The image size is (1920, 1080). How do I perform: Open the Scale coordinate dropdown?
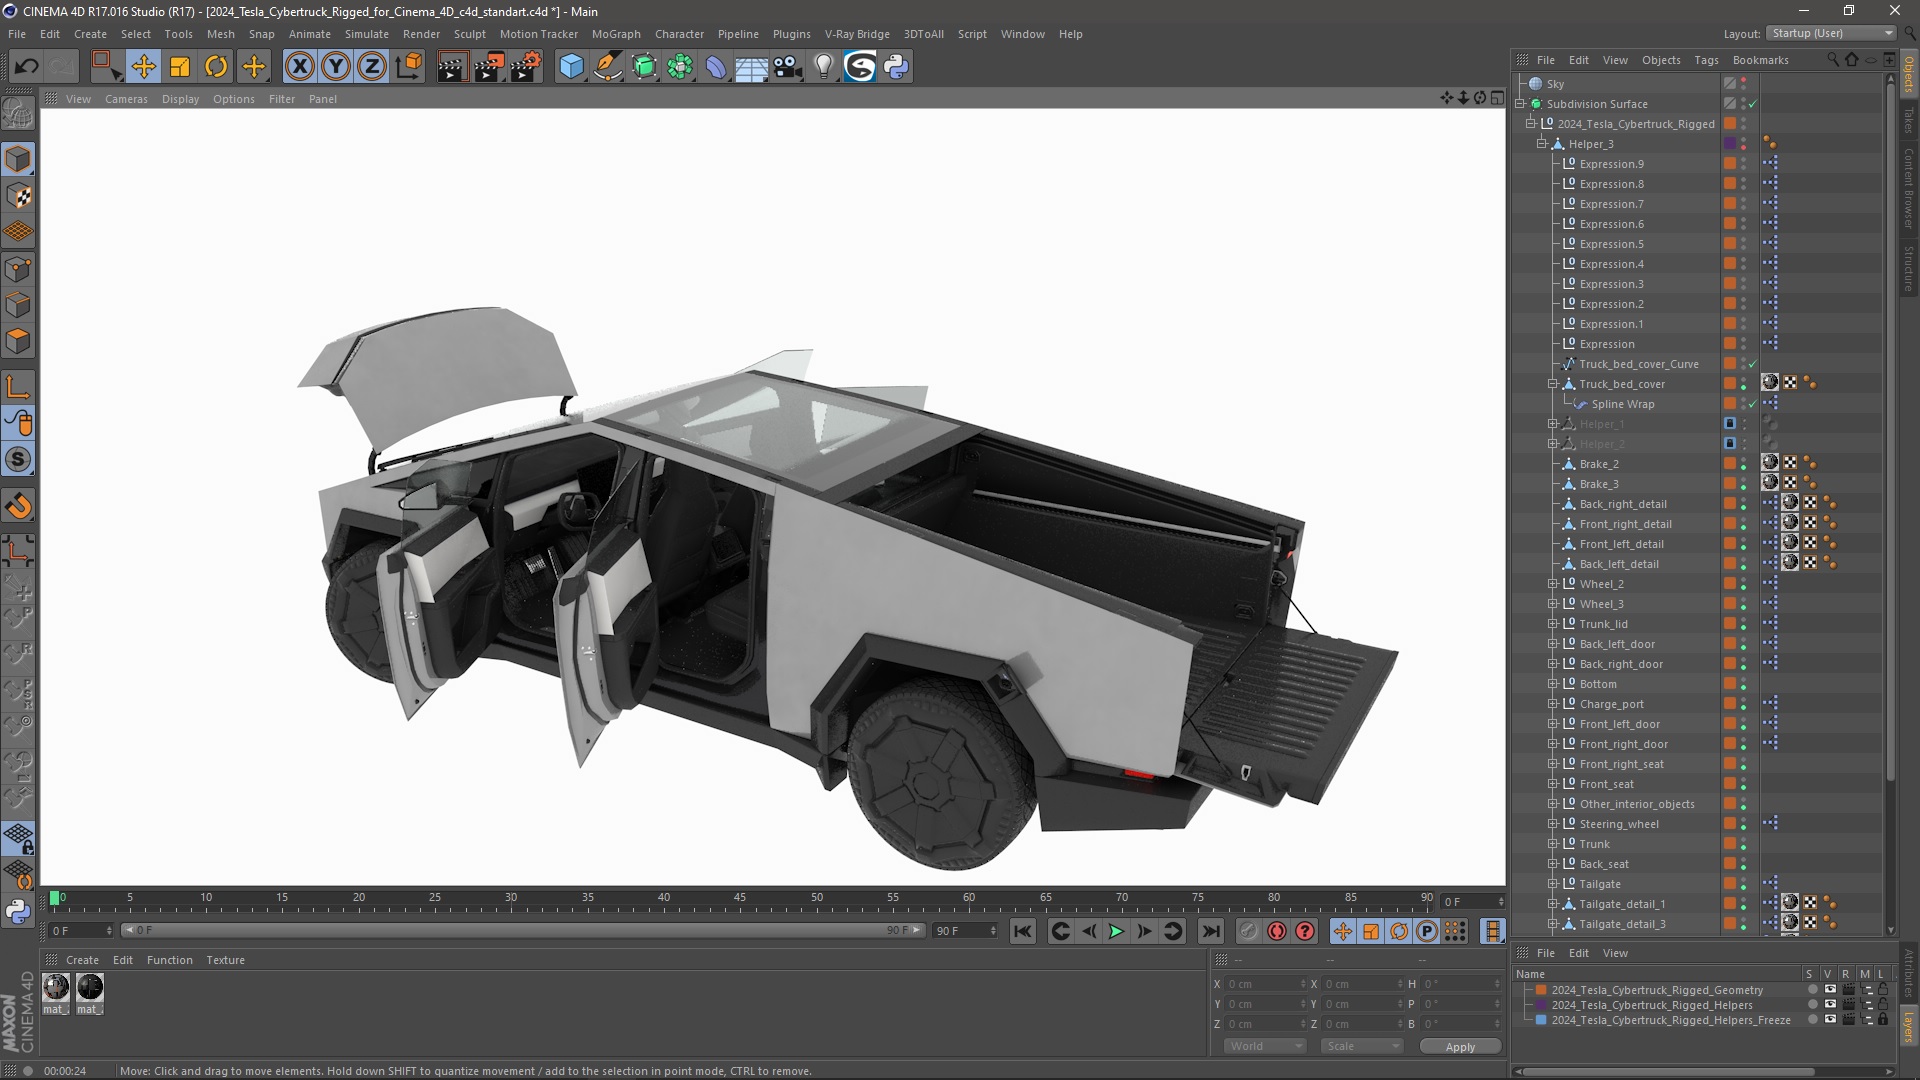tap(1362, 1046)
